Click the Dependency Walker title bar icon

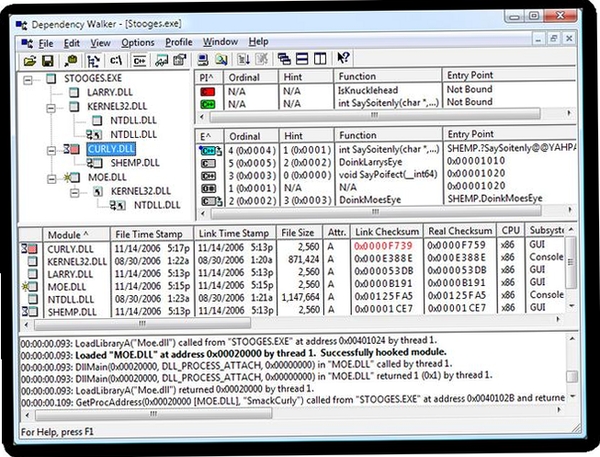click(21, 25)
